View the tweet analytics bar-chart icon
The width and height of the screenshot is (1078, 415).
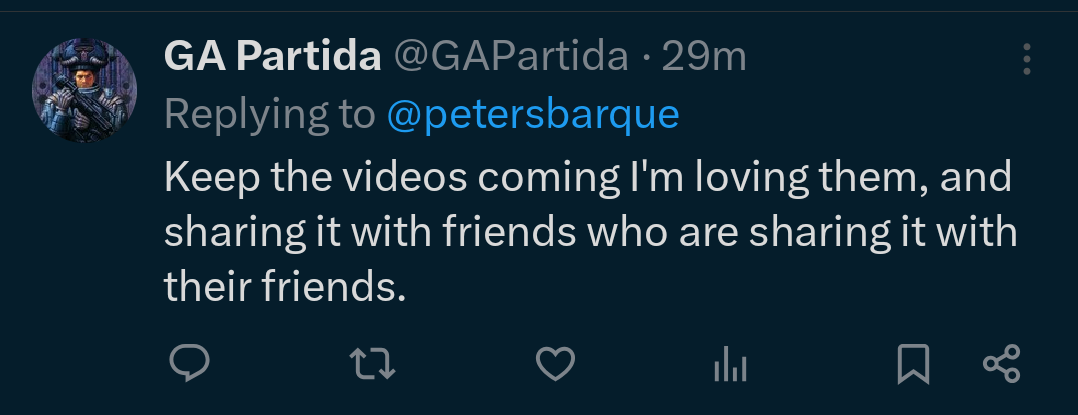(731, 366)
